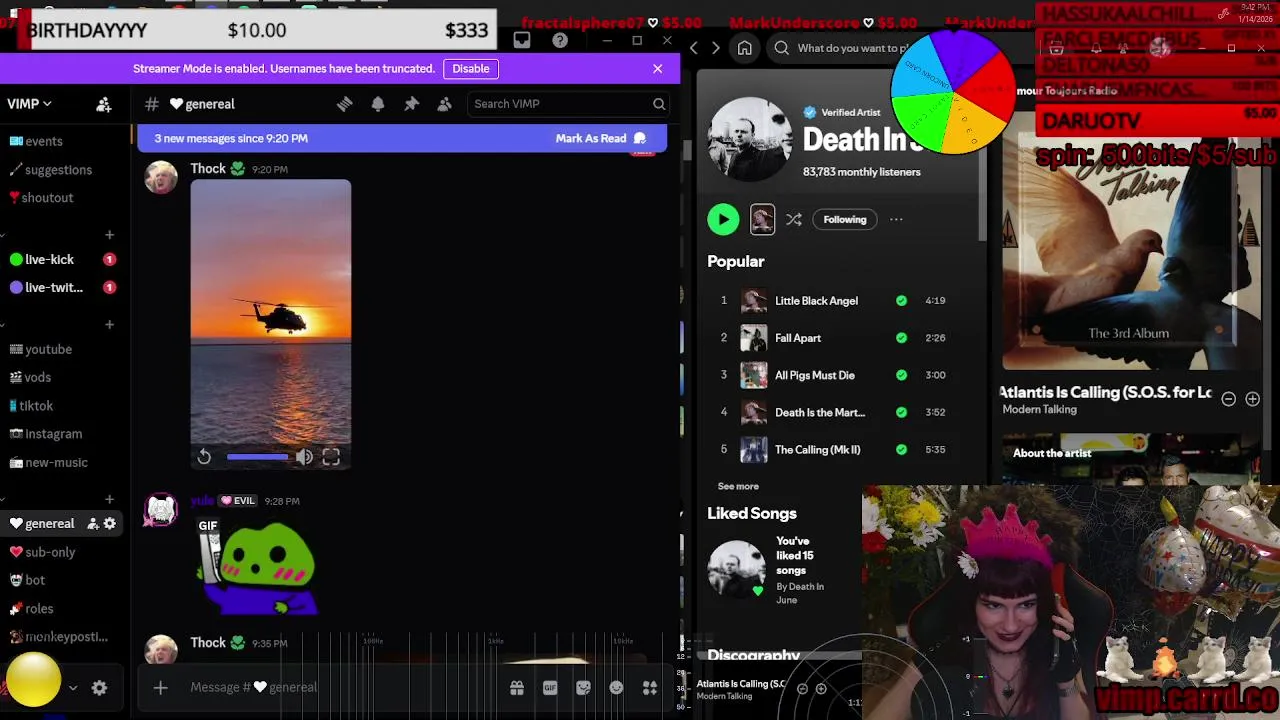This screenshot has width=1280, height=720.
Task: Toggle liked checkmark for Little Black Angel
Action: [x=901, y=300]
